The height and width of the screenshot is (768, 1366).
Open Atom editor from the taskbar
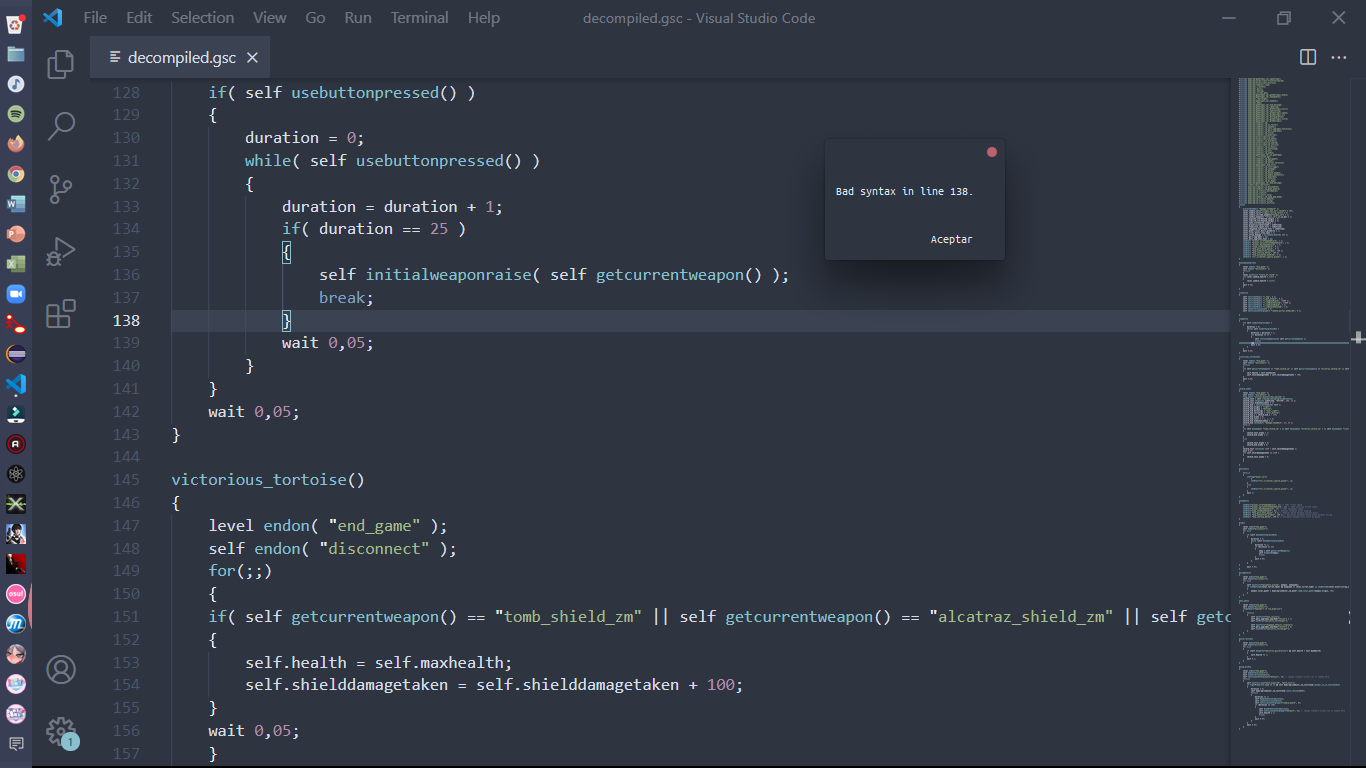click(x=16, y=474)
